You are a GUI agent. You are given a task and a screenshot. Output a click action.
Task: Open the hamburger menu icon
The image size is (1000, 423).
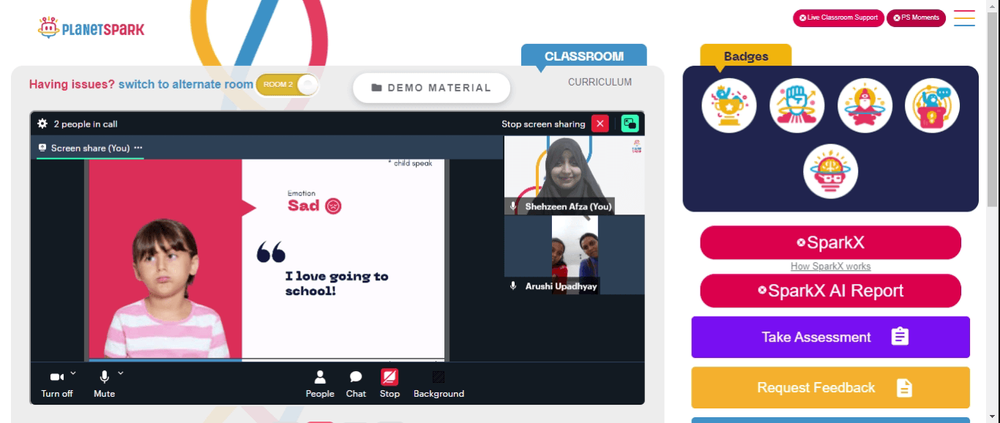coord(964,18)
